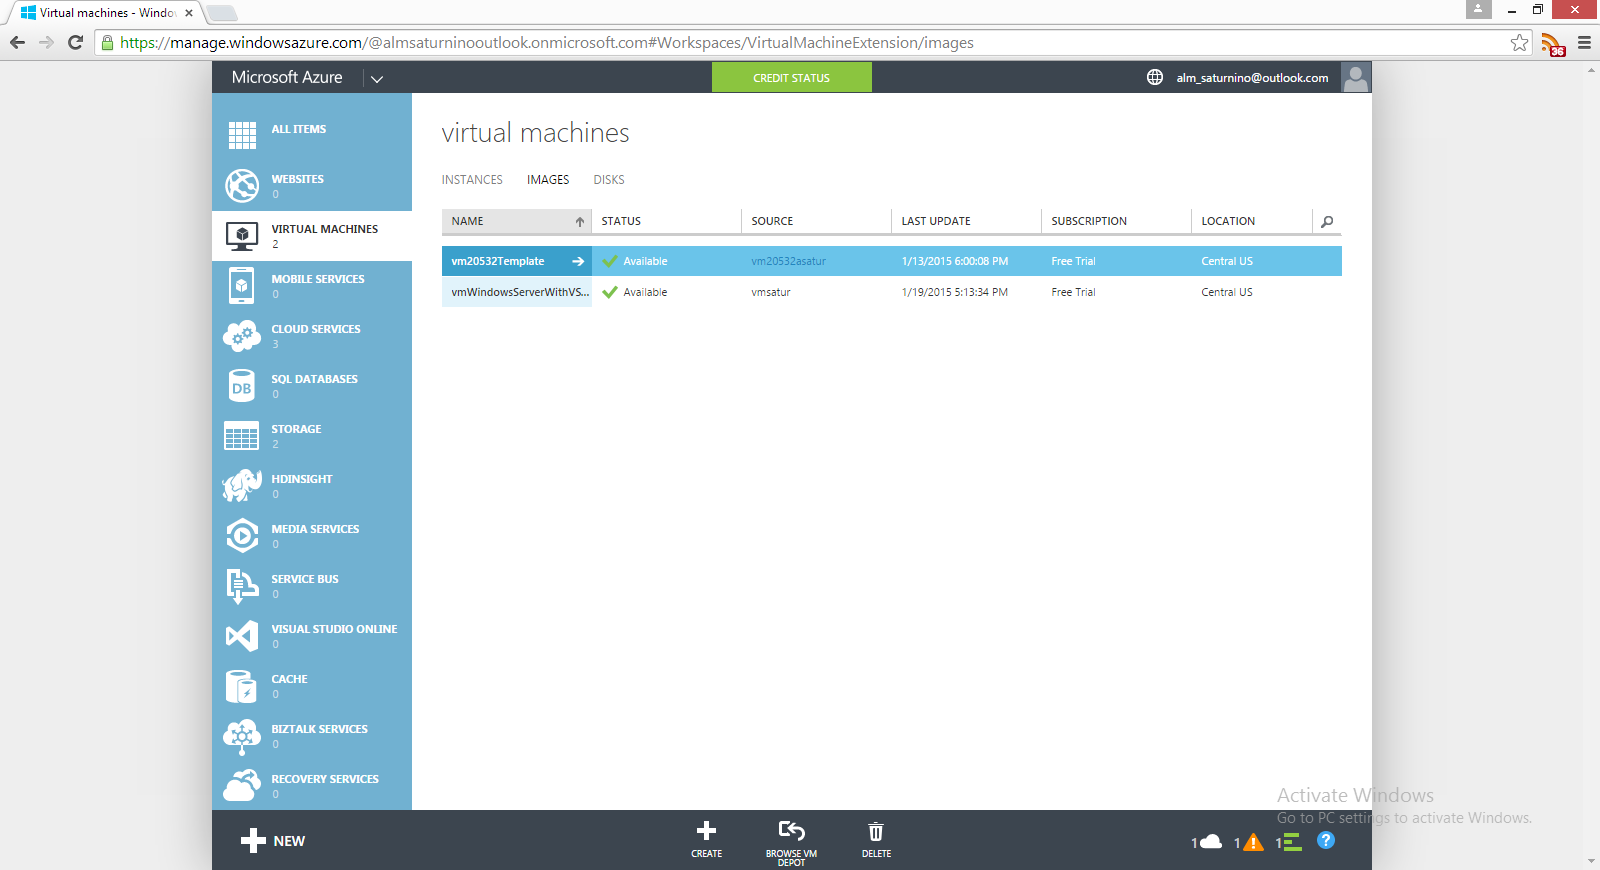Open a new browser tab

click(x=222, y=13)
